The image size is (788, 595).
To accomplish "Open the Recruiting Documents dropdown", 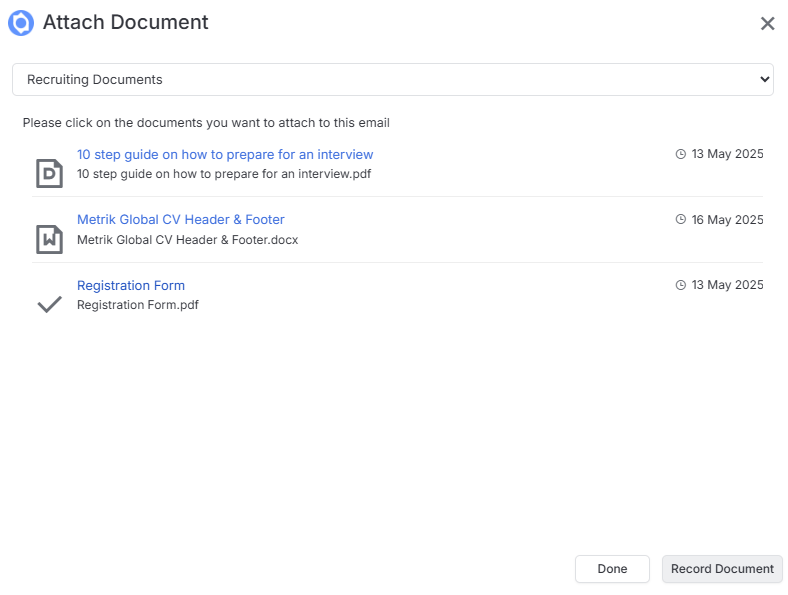I will click(x=392, y=79).
